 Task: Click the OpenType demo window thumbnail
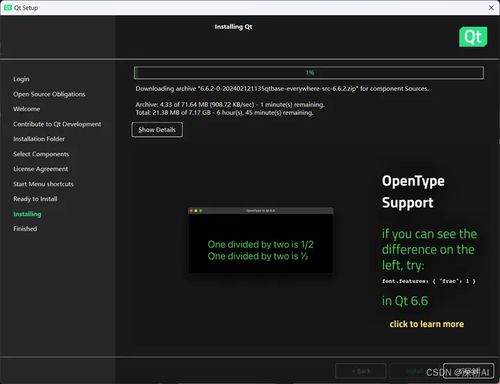(261, 240)
